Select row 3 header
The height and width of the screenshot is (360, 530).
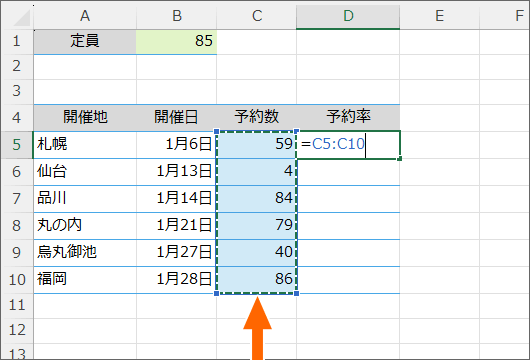pyautogui.click(x=17, y=92)
